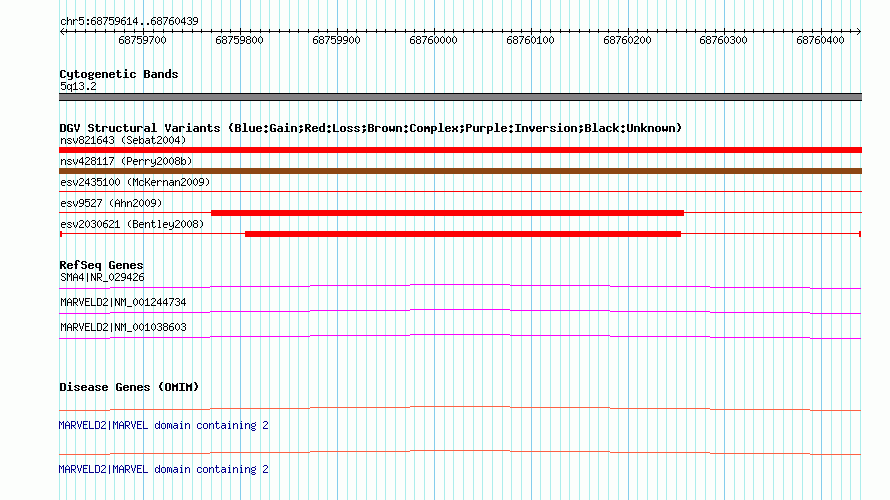Open the second MARVELD2 MARVEL domain link
Screen dimensions: 890x500
[x=163, y=469]
